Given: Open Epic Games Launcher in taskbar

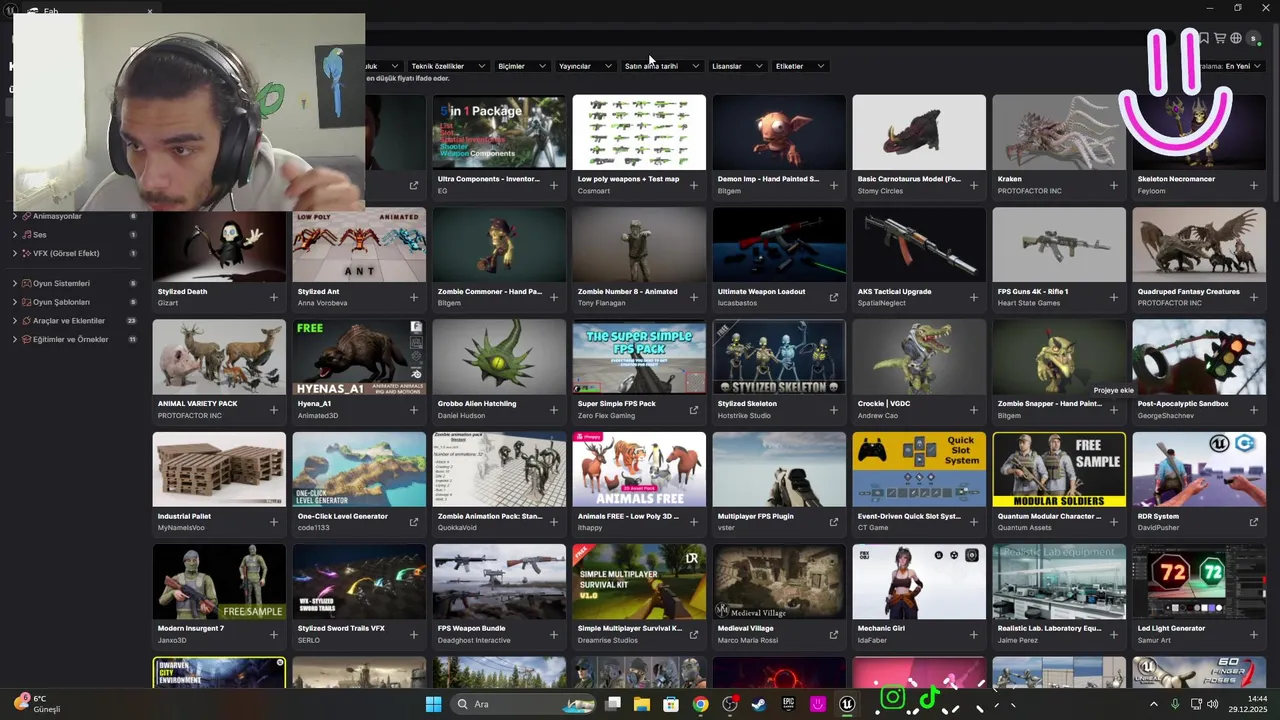Looking at the screenshot, I should click(x=789, y=704).
